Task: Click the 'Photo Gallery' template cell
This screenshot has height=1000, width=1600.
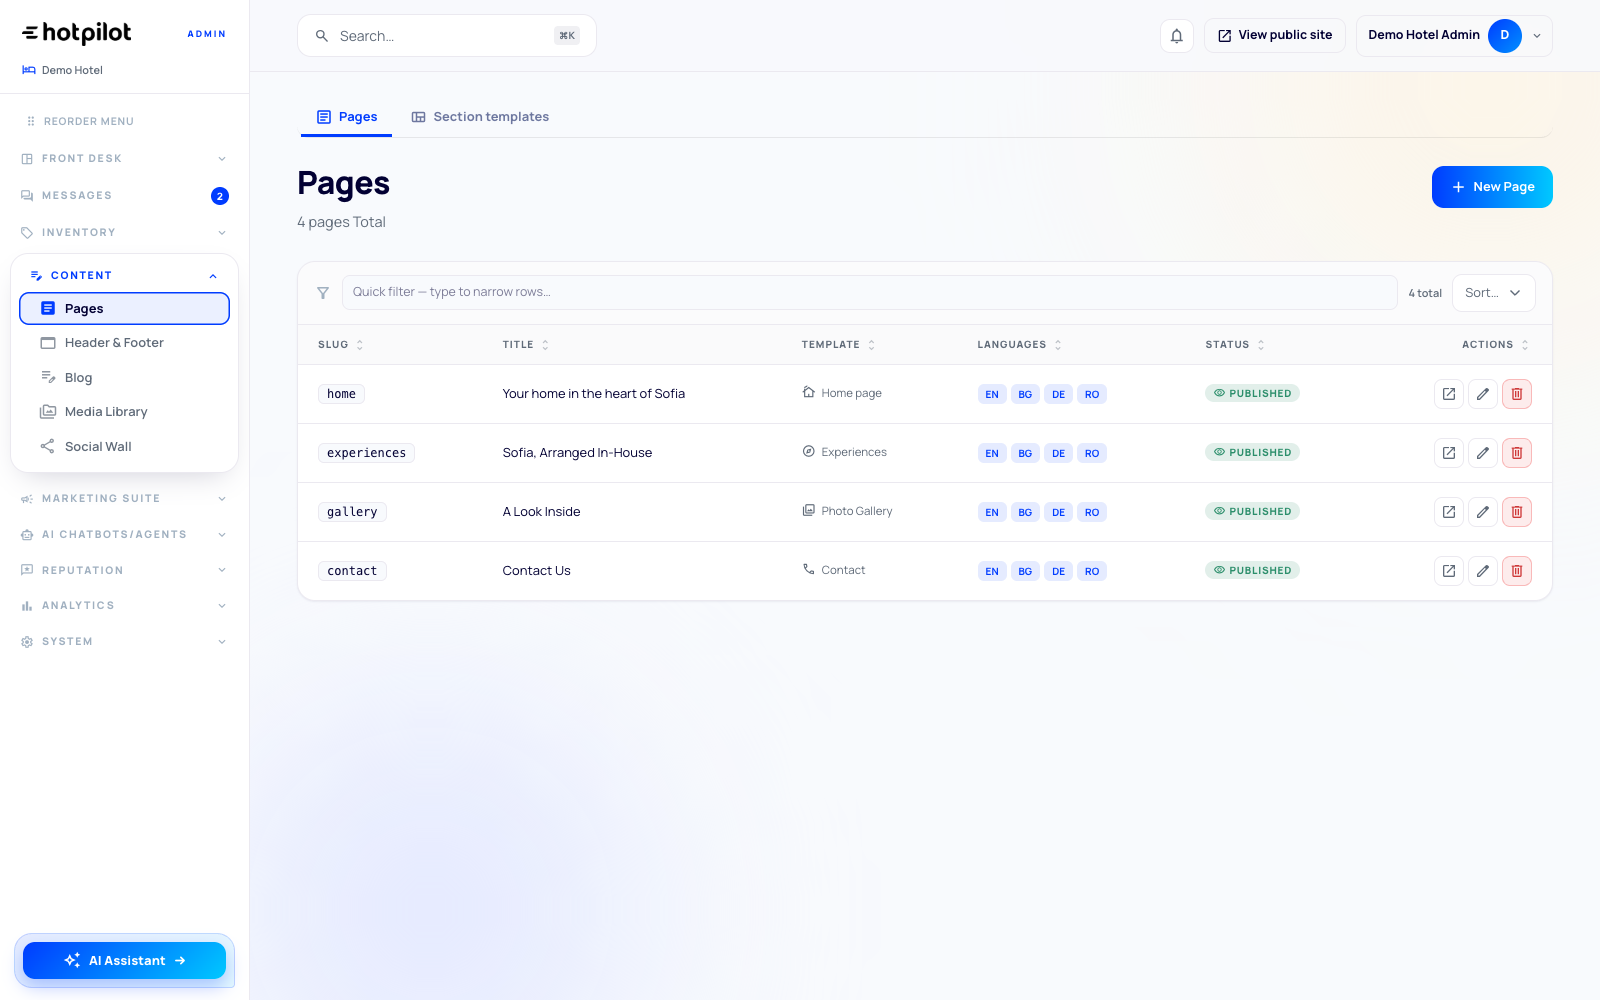Action: pyautogui.click(x=847, y=511)
